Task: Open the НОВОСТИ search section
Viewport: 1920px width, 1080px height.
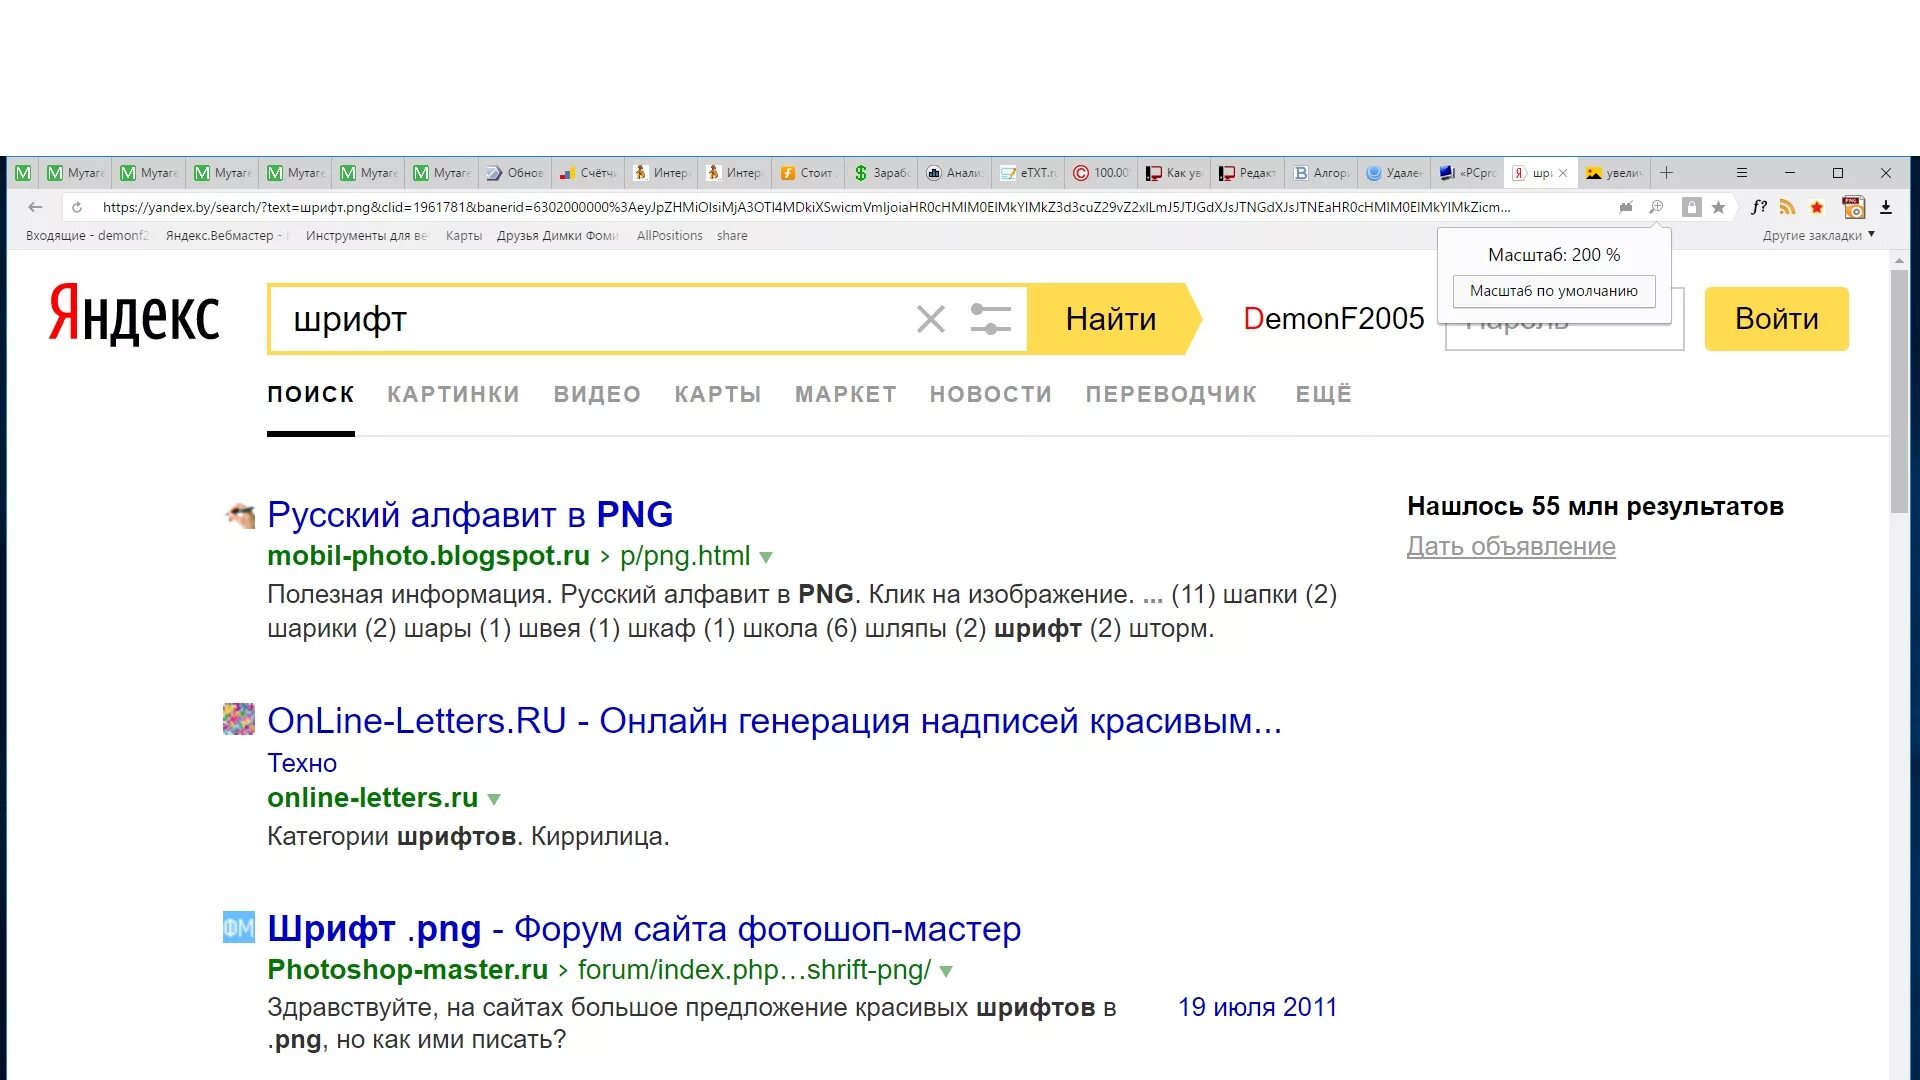Action: 991,394
